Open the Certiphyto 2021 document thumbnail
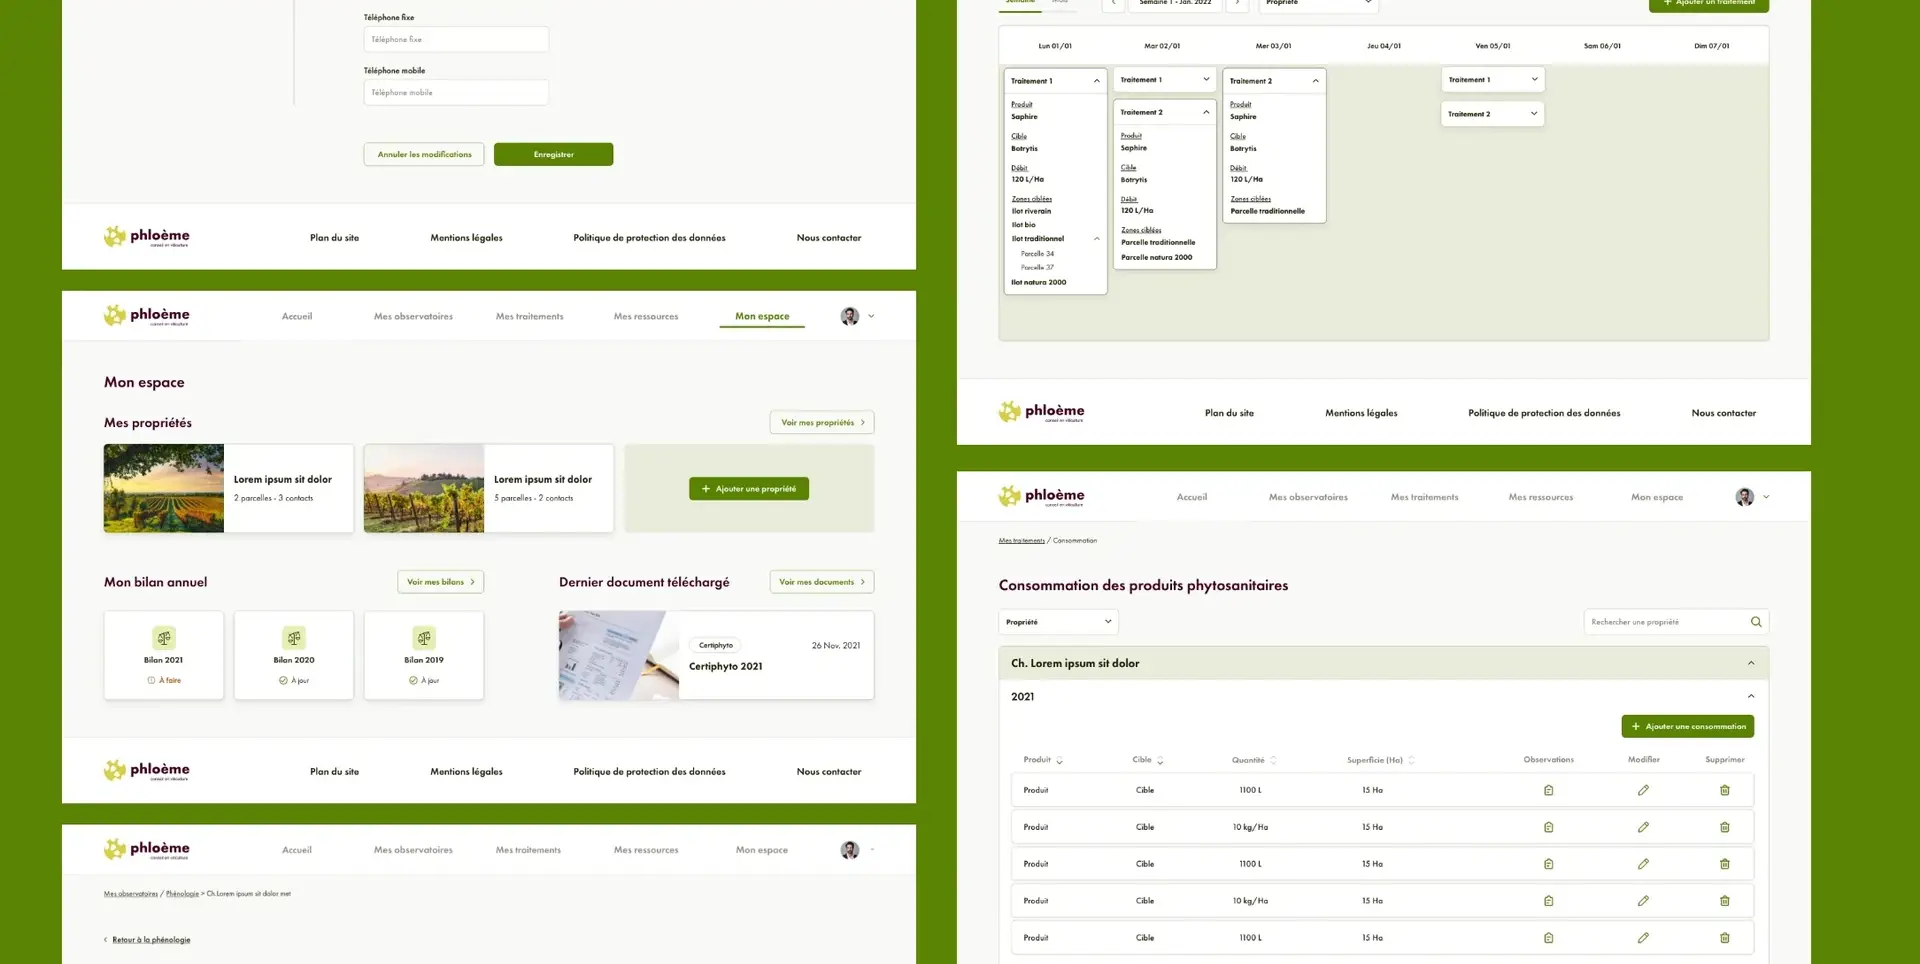Screen dimensions: 1920x964 619,655
